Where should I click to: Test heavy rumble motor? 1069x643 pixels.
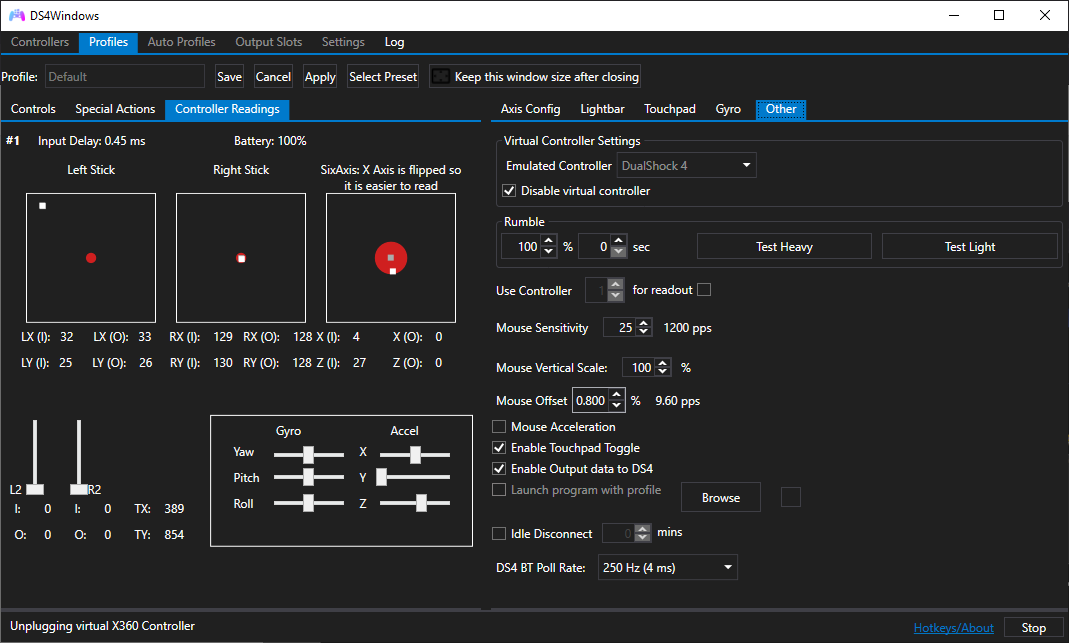click(784, 247)
